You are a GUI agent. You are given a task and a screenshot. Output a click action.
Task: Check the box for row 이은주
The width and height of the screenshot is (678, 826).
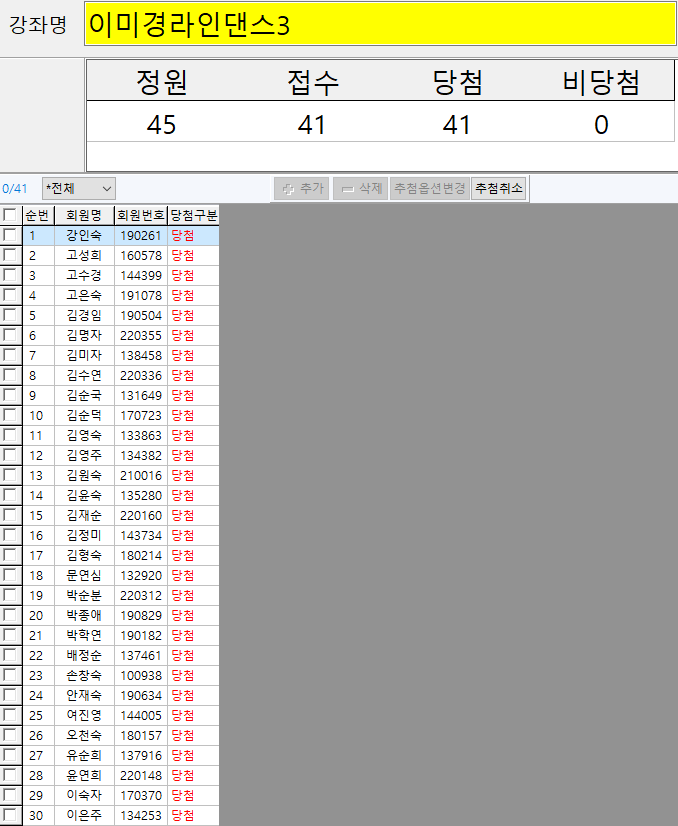coord(9,815)
